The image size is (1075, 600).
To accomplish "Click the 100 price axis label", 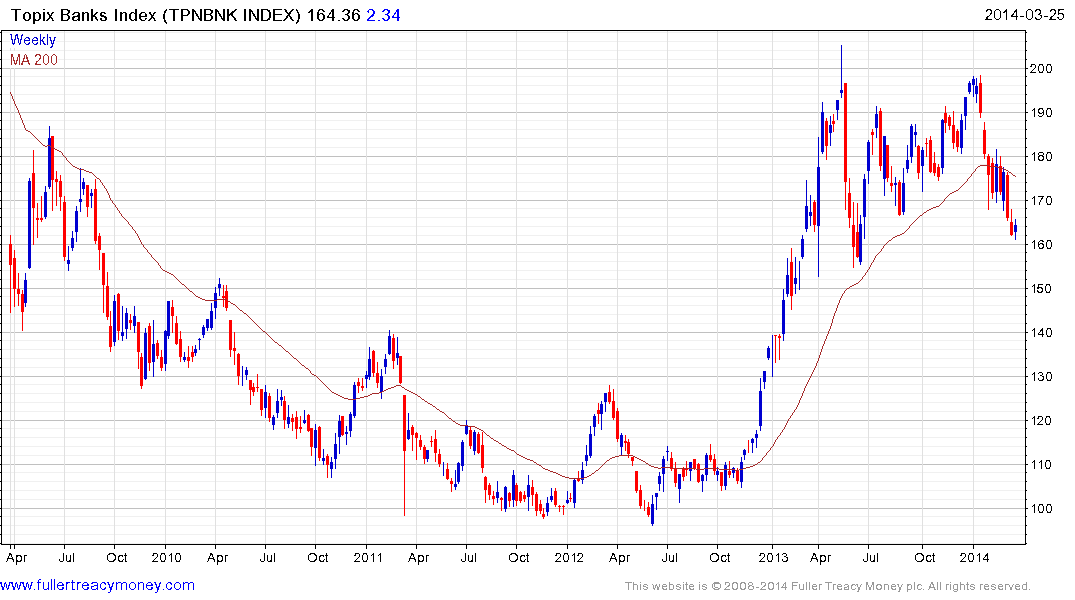I will (x=1043, y=509).
